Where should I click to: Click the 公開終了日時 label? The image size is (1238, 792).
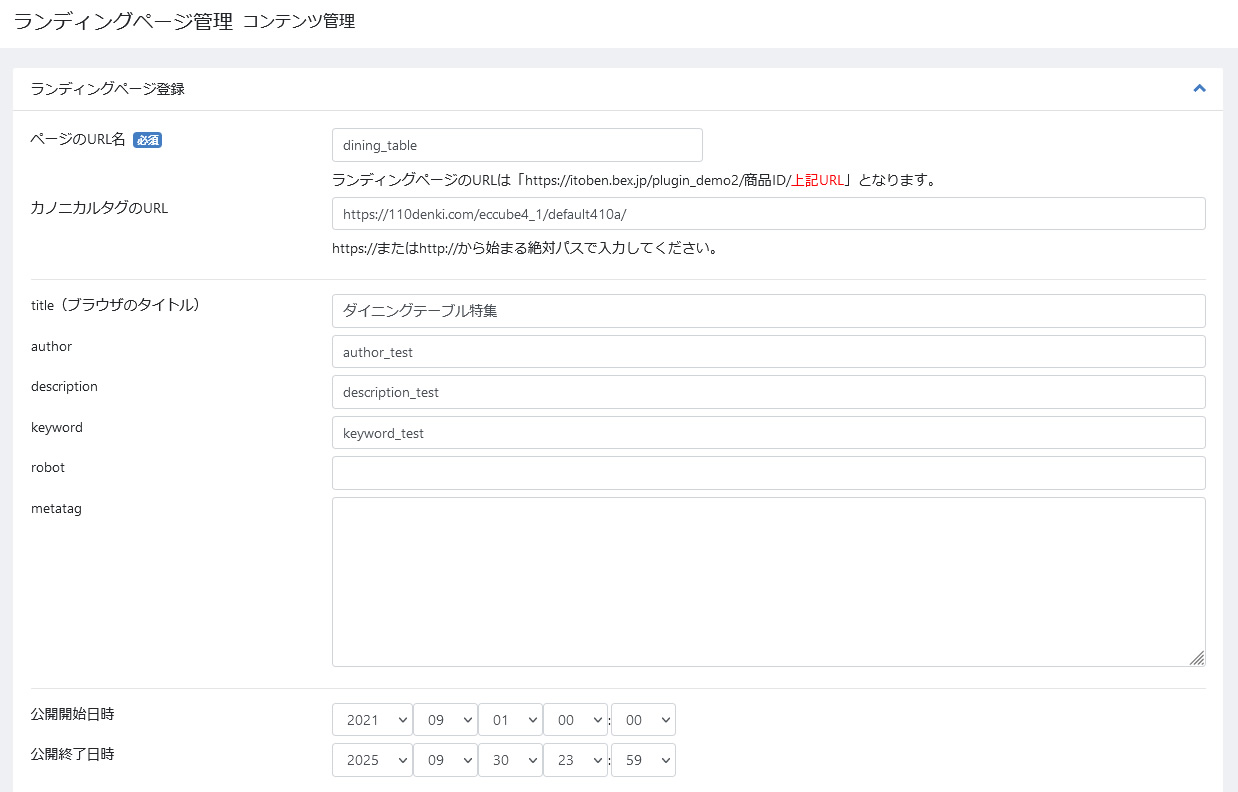click(x=72, y=754)
